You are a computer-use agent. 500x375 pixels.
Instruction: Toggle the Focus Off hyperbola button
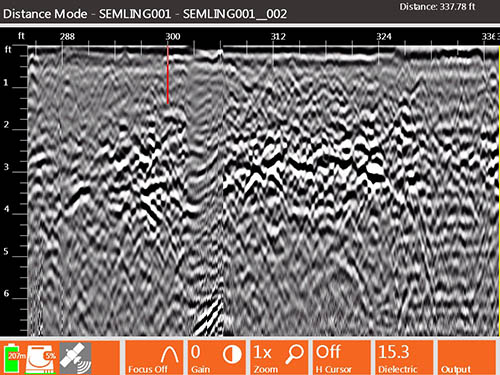[x=154, y=358]
